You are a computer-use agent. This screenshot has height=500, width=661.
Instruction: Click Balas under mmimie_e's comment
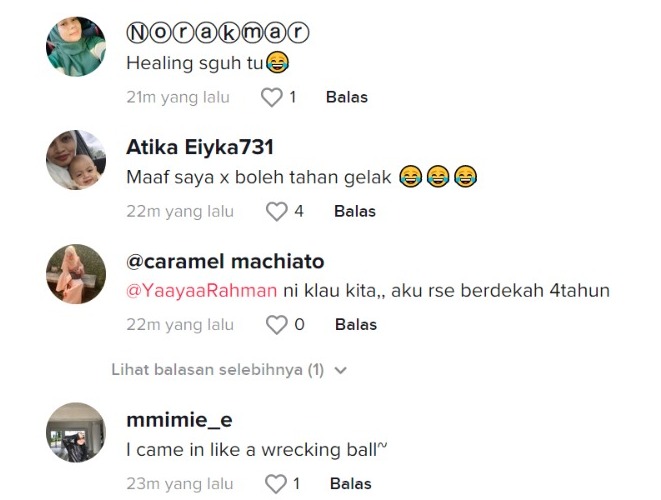[351, 484]
